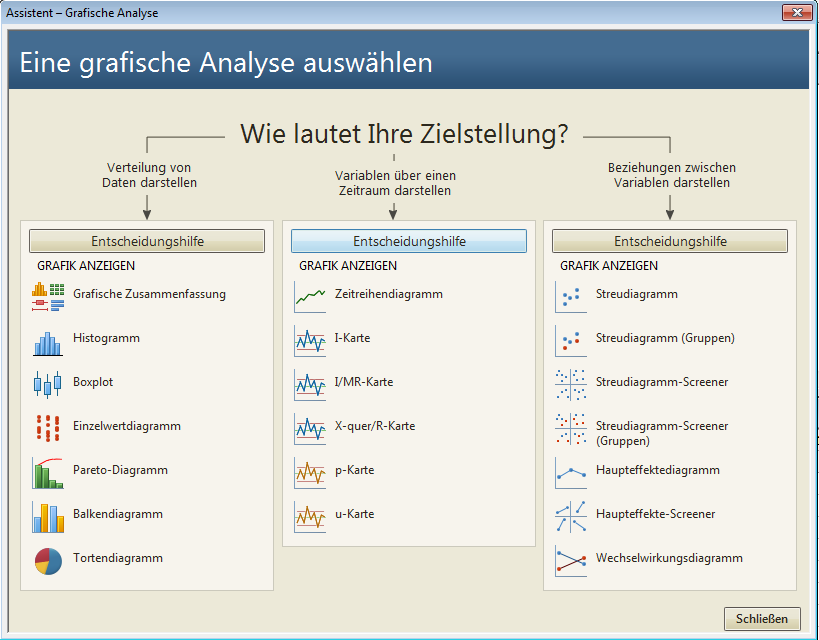Open Entscheidungshilfe under Beziehungen zwischen Variablen

(670, 241)
